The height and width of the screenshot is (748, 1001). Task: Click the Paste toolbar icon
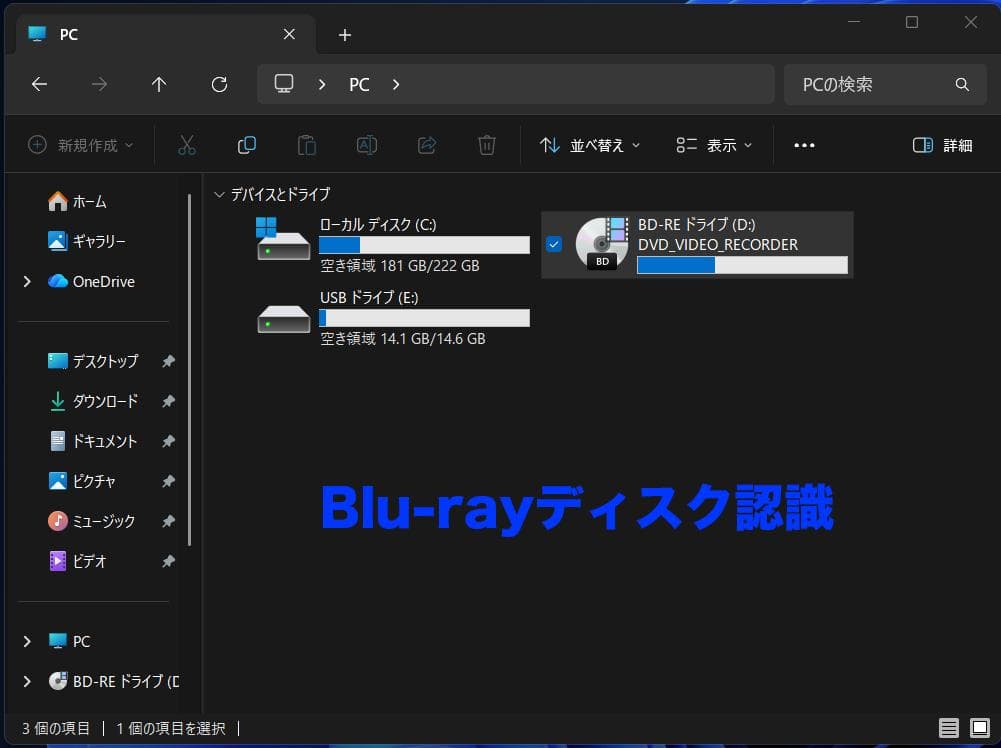[x=306, y=145]
